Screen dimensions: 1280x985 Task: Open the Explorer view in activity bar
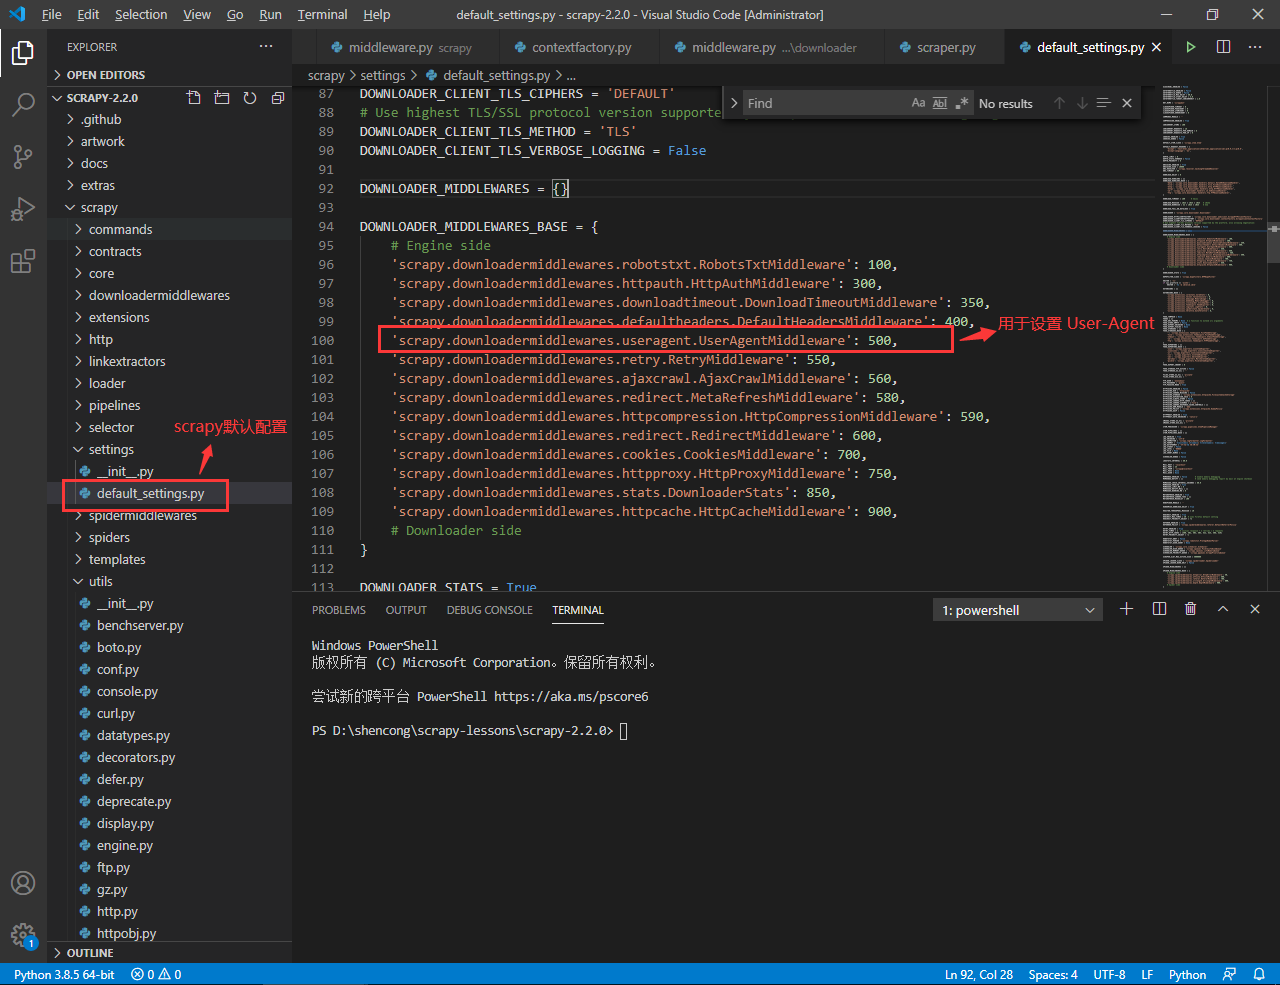pyautogui.click(x=23, y=52)
